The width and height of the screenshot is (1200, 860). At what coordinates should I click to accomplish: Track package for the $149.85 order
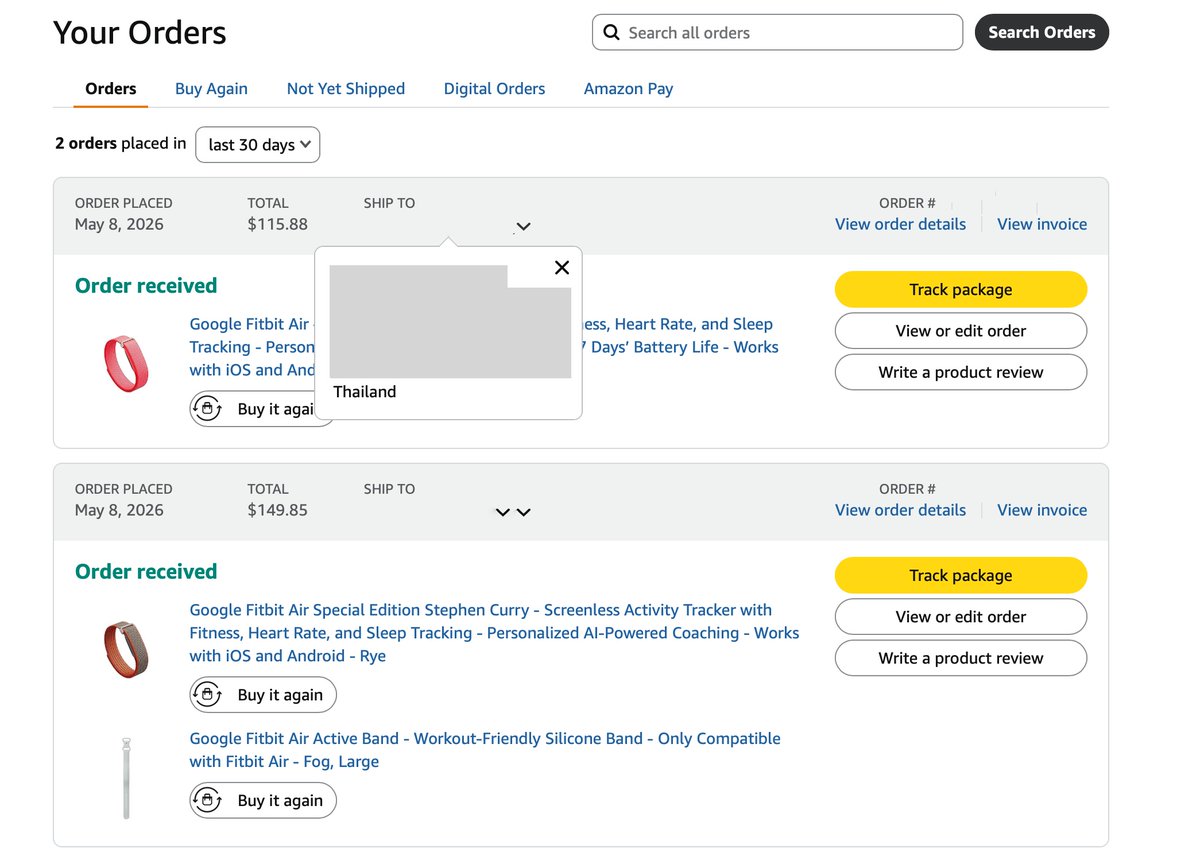coord(960,575)
